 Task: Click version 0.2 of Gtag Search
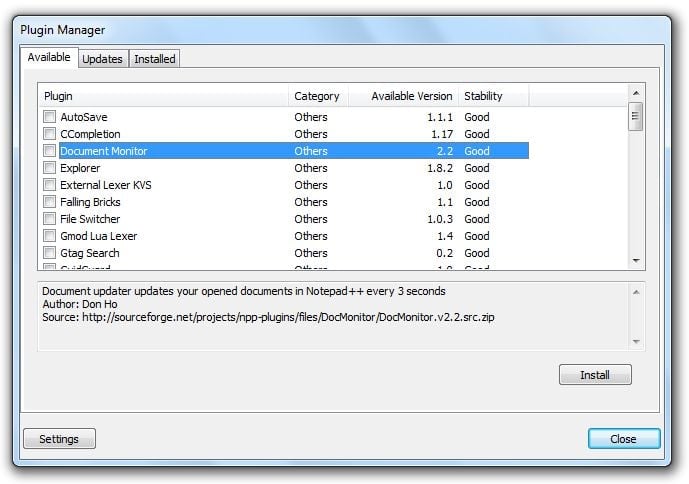[x=445, y=253]
